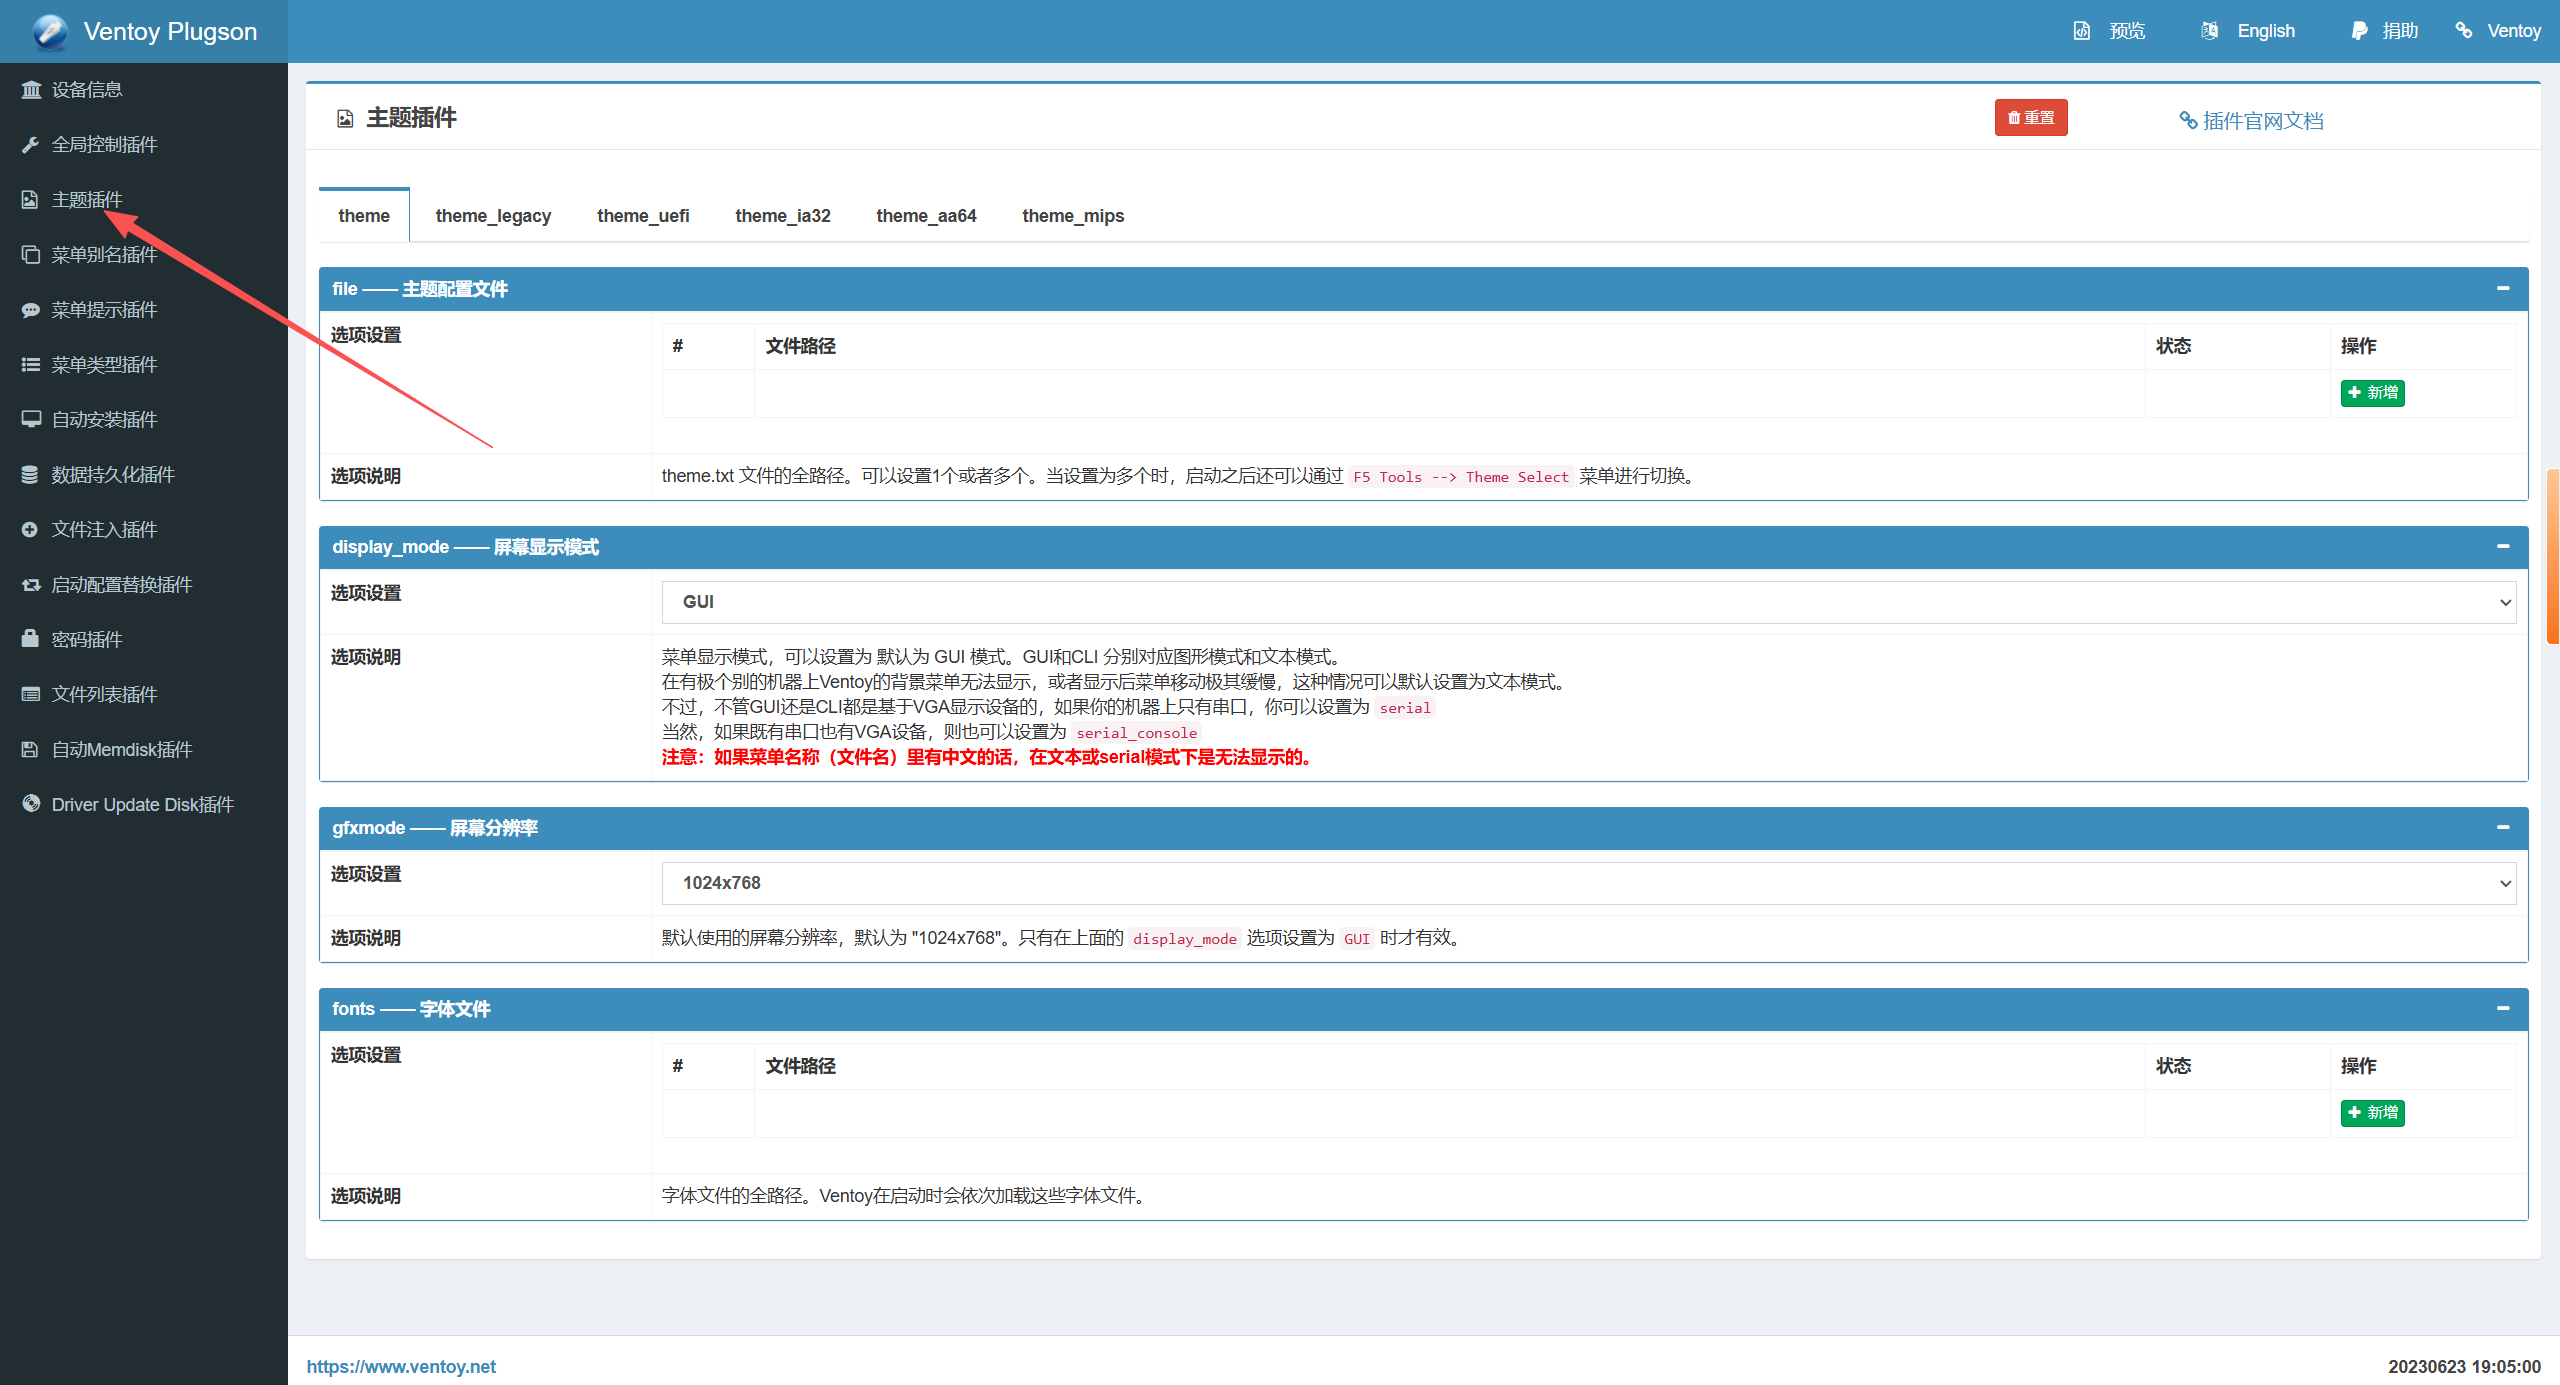Switch to the theme_uefi tab

643,216
